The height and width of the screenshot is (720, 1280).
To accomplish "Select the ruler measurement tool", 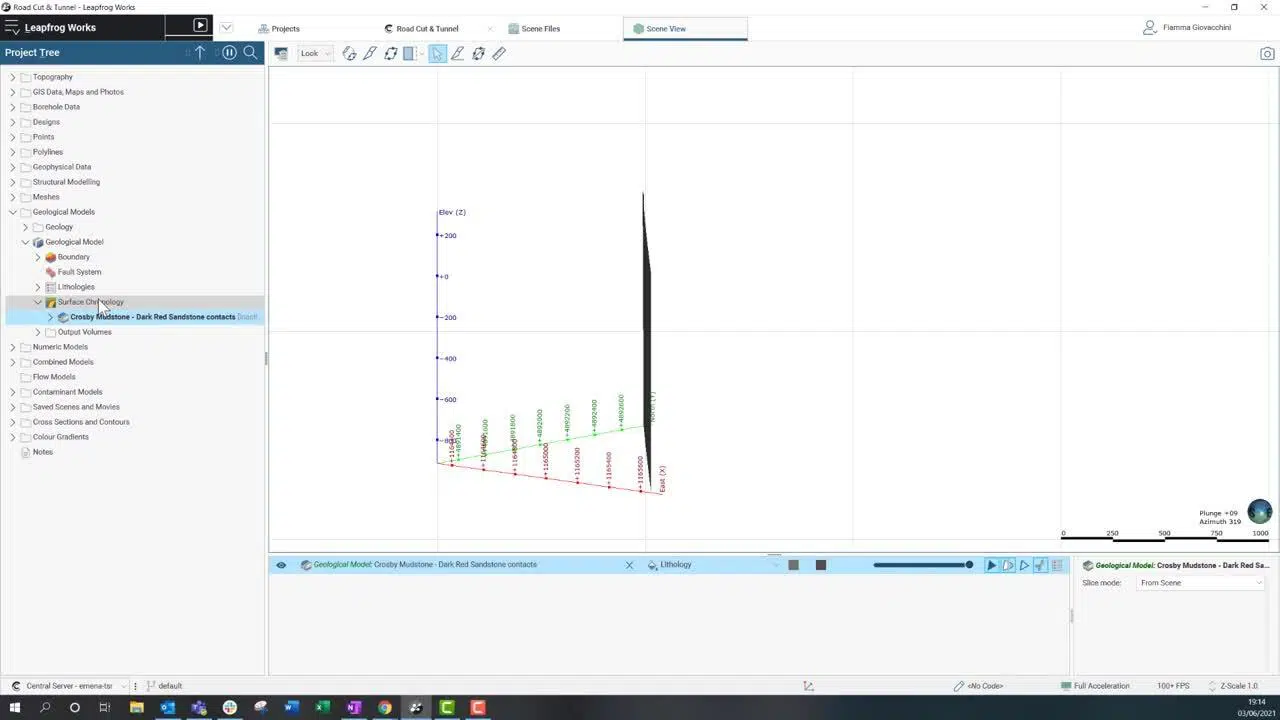I will coord(499,53).
